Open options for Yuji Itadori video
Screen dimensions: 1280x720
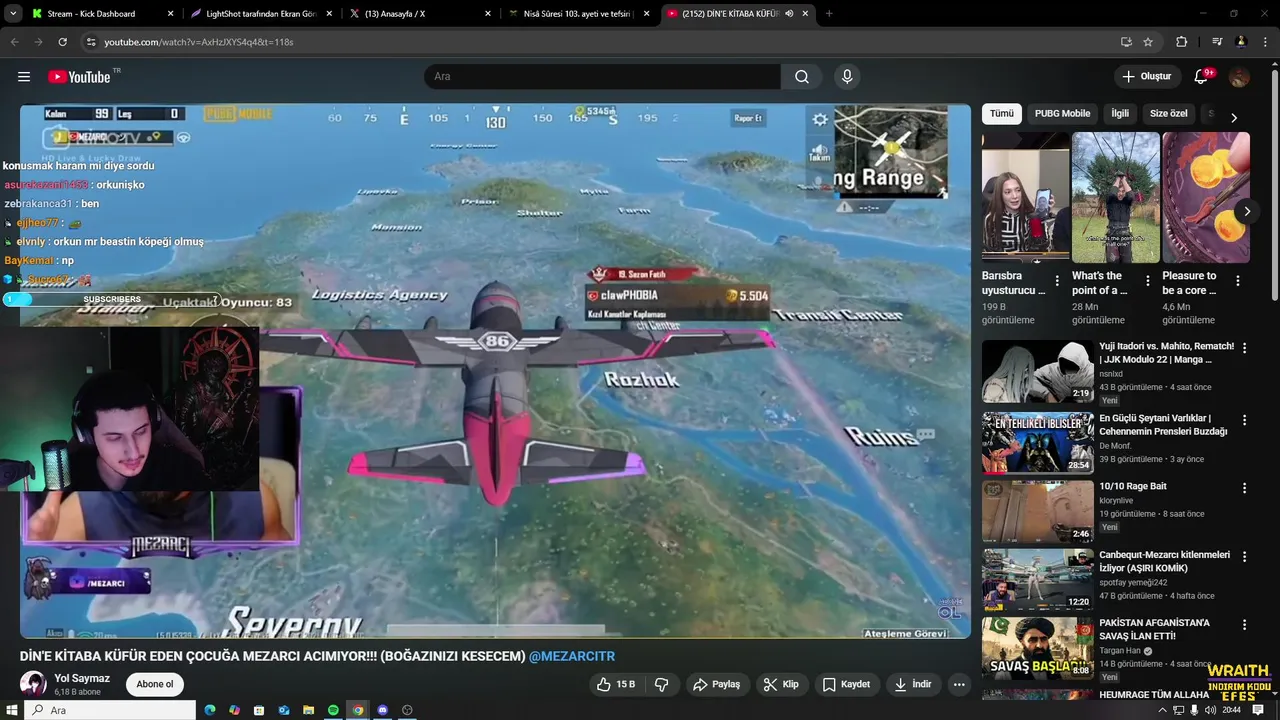(x=1244, y=347)
